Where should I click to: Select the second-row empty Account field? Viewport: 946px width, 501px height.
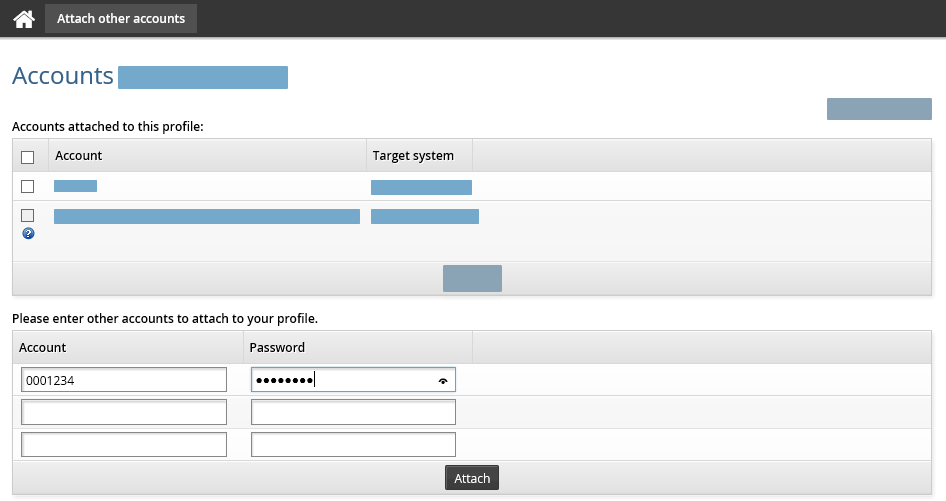(x=124, y=412)
